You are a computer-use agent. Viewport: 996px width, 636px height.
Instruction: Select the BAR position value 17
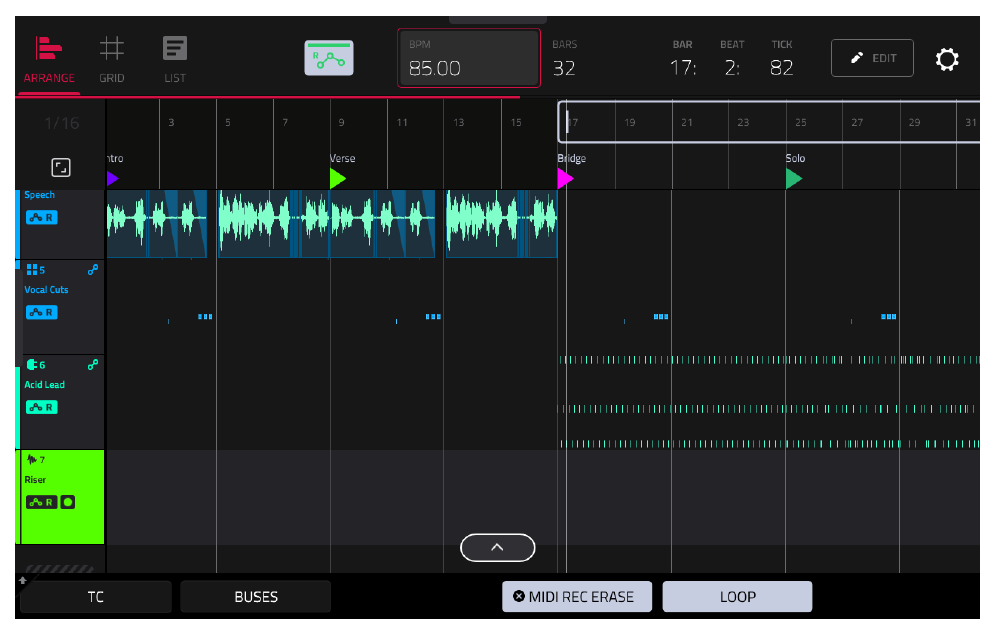[x=683, y=68]
